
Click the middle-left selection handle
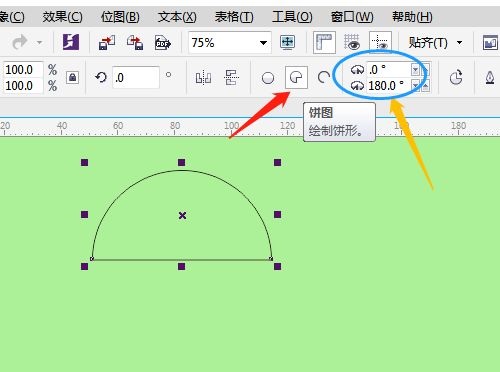click(85, 214)
